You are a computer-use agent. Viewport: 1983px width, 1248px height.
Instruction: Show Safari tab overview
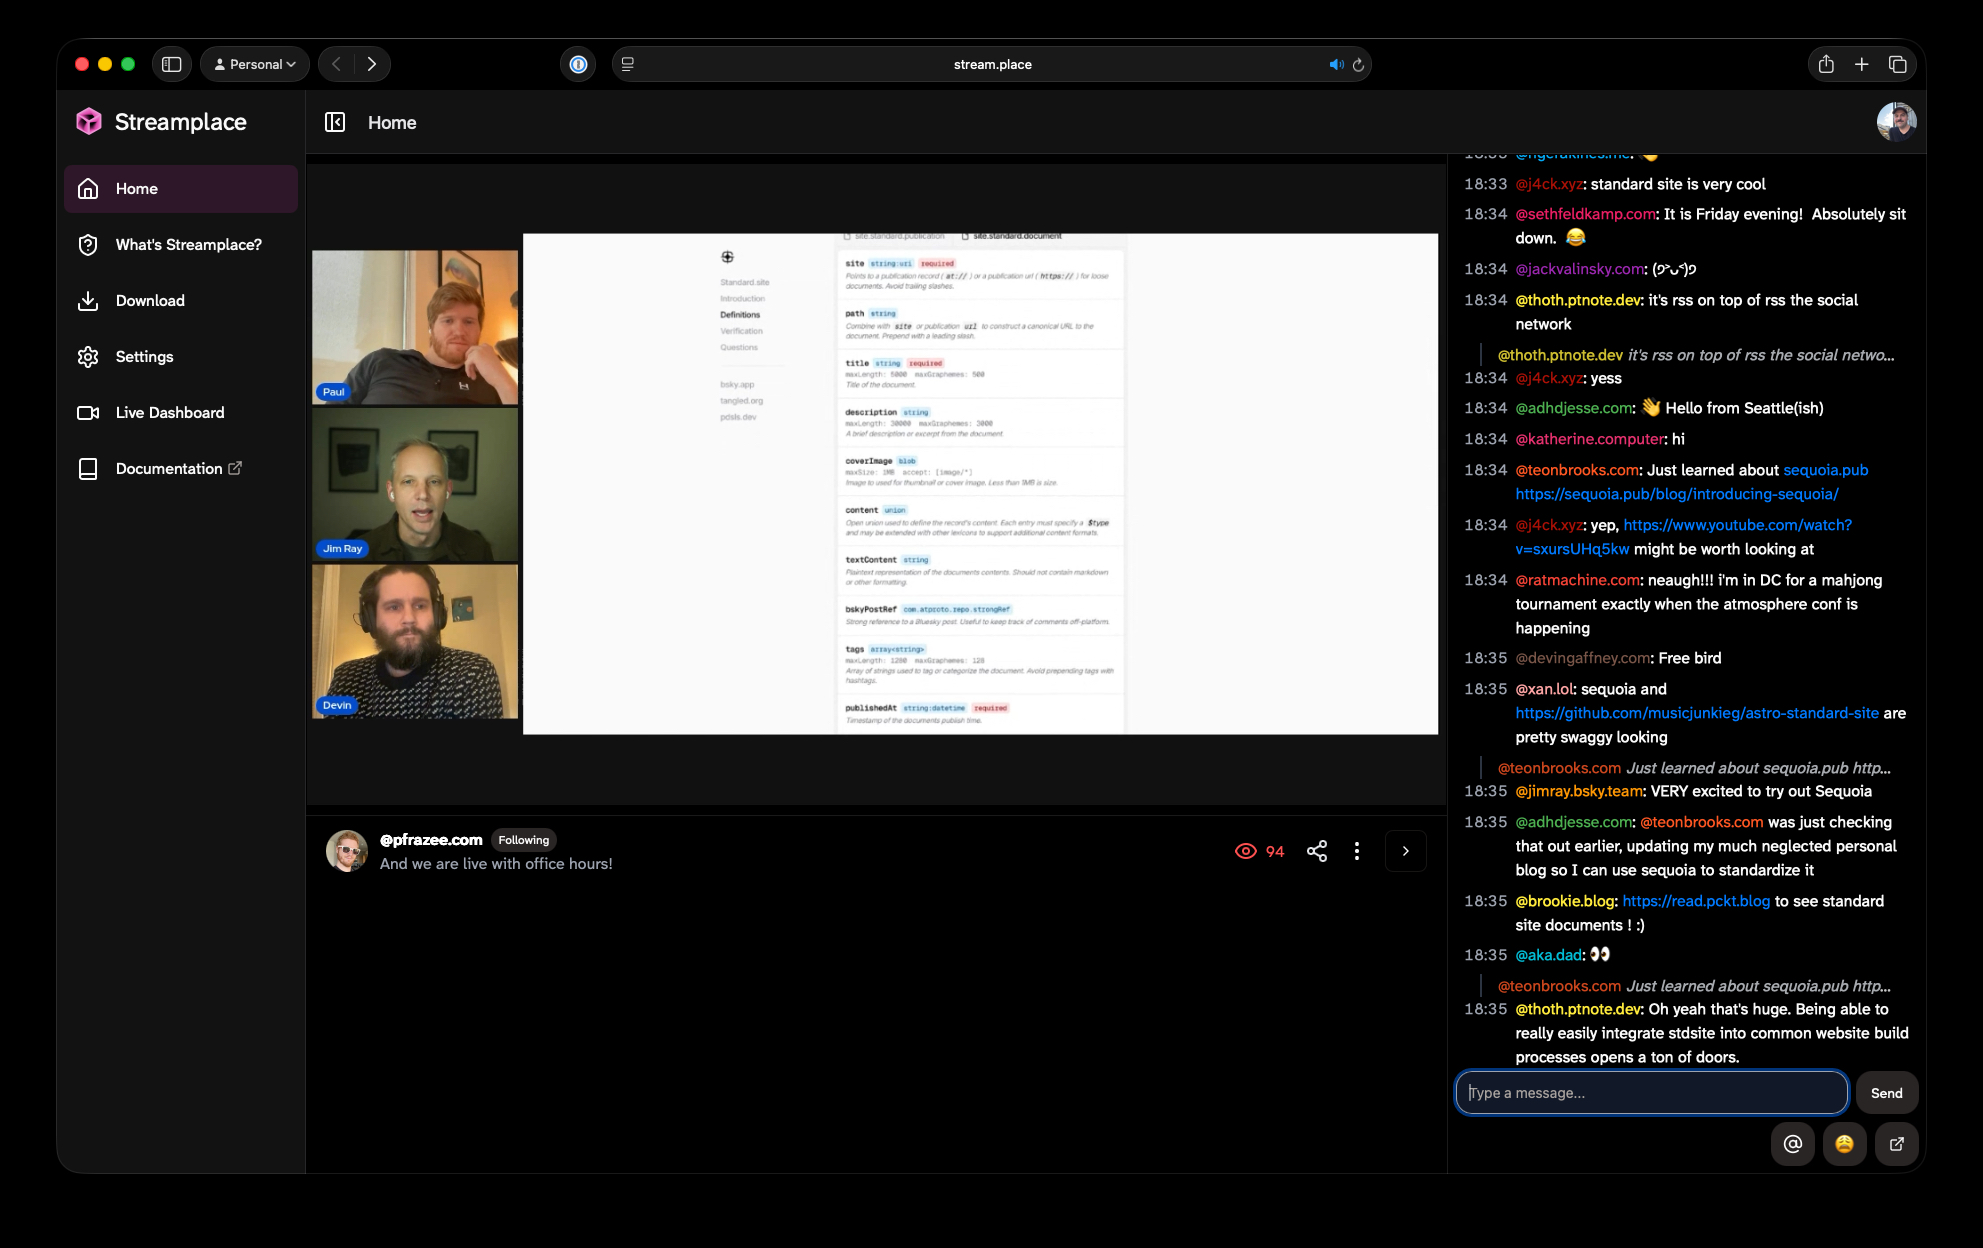1897,64
